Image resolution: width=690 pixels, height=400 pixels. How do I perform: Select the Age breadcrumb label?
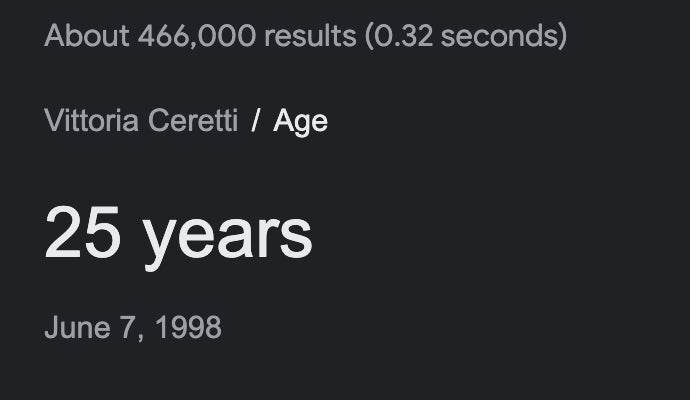[x=300, y=122]
